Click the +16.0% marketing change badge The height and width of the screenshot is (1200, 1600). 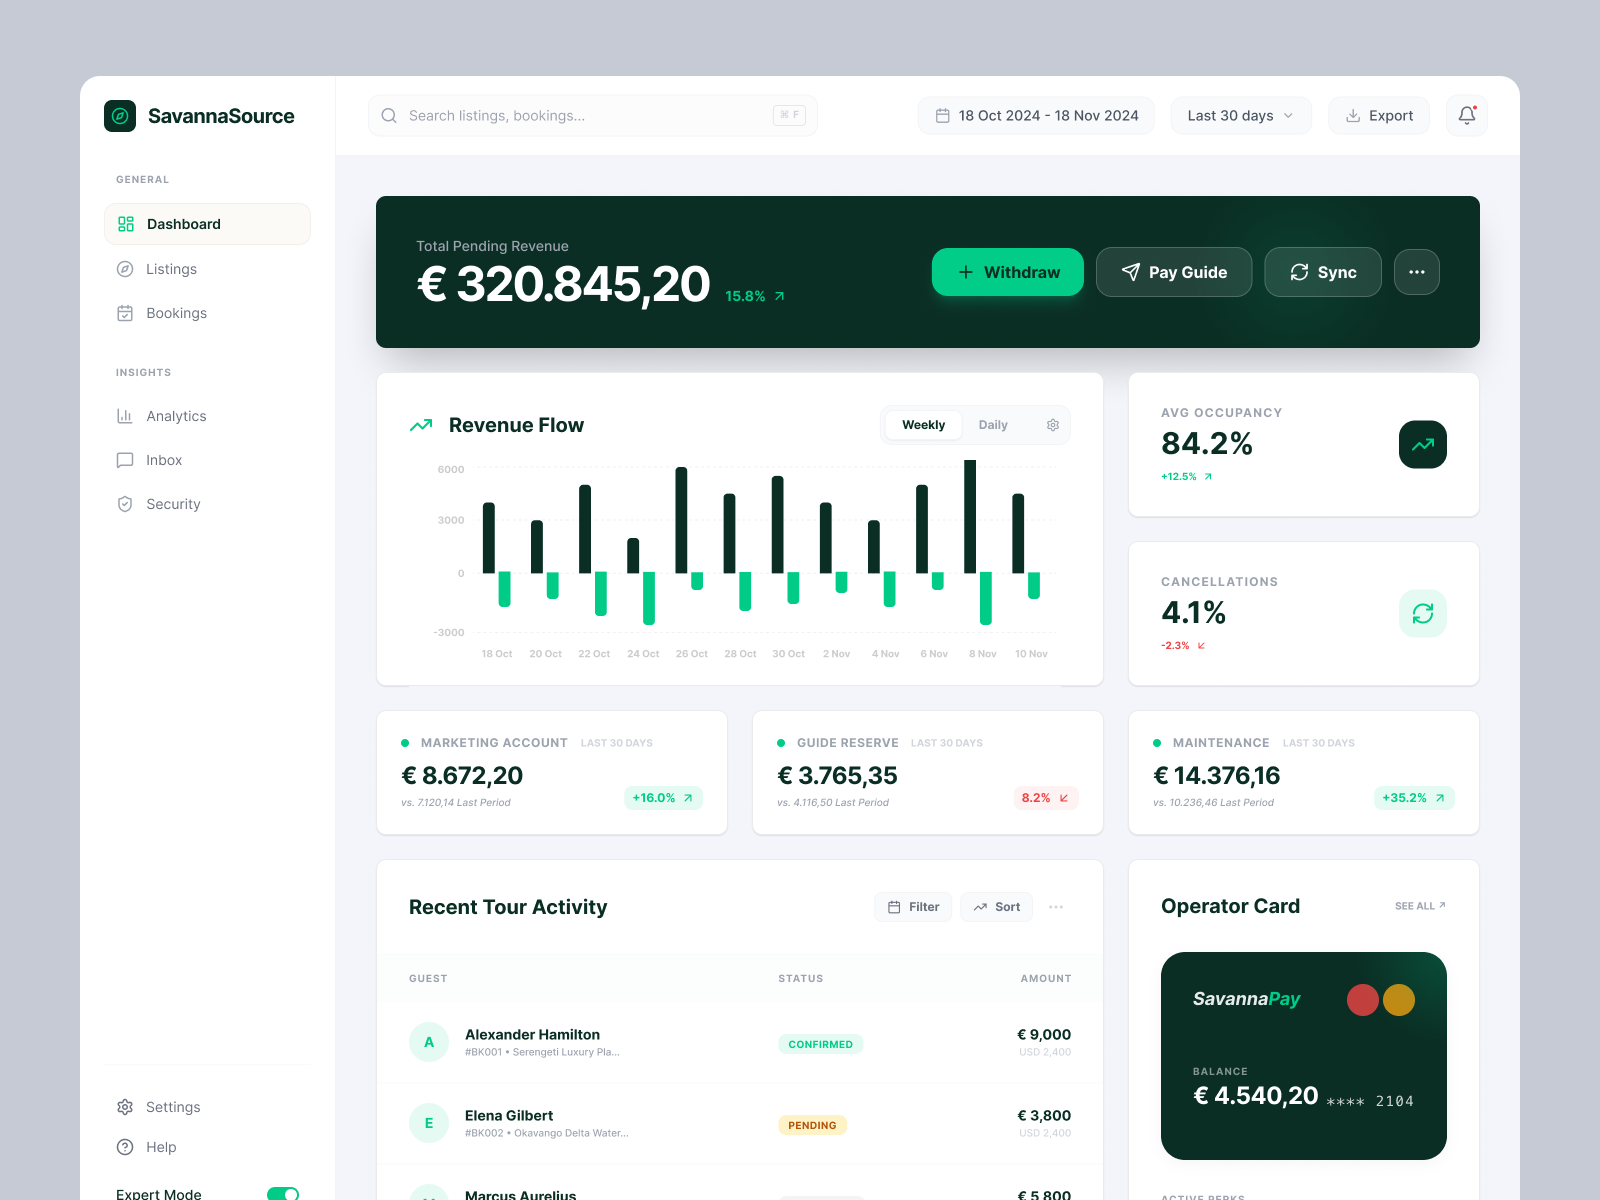[x=663, y=798]
